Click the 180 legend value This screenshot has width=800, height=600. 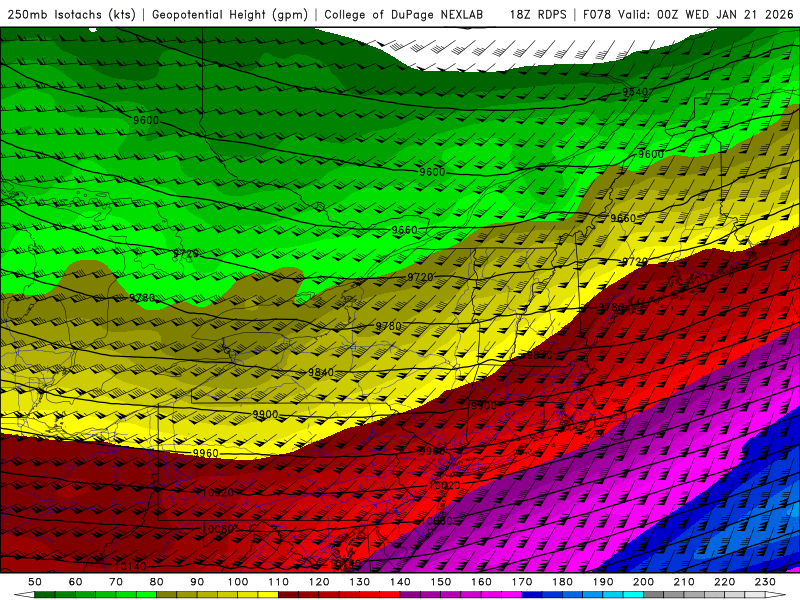562,582
